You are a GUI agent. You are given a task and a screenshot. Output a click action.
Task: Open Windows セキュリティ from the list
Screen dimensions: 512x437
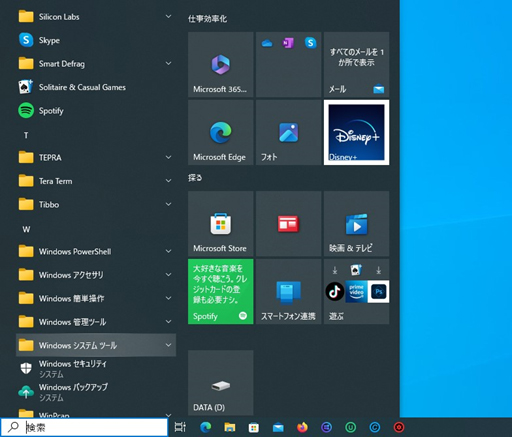tap(96, 369)
